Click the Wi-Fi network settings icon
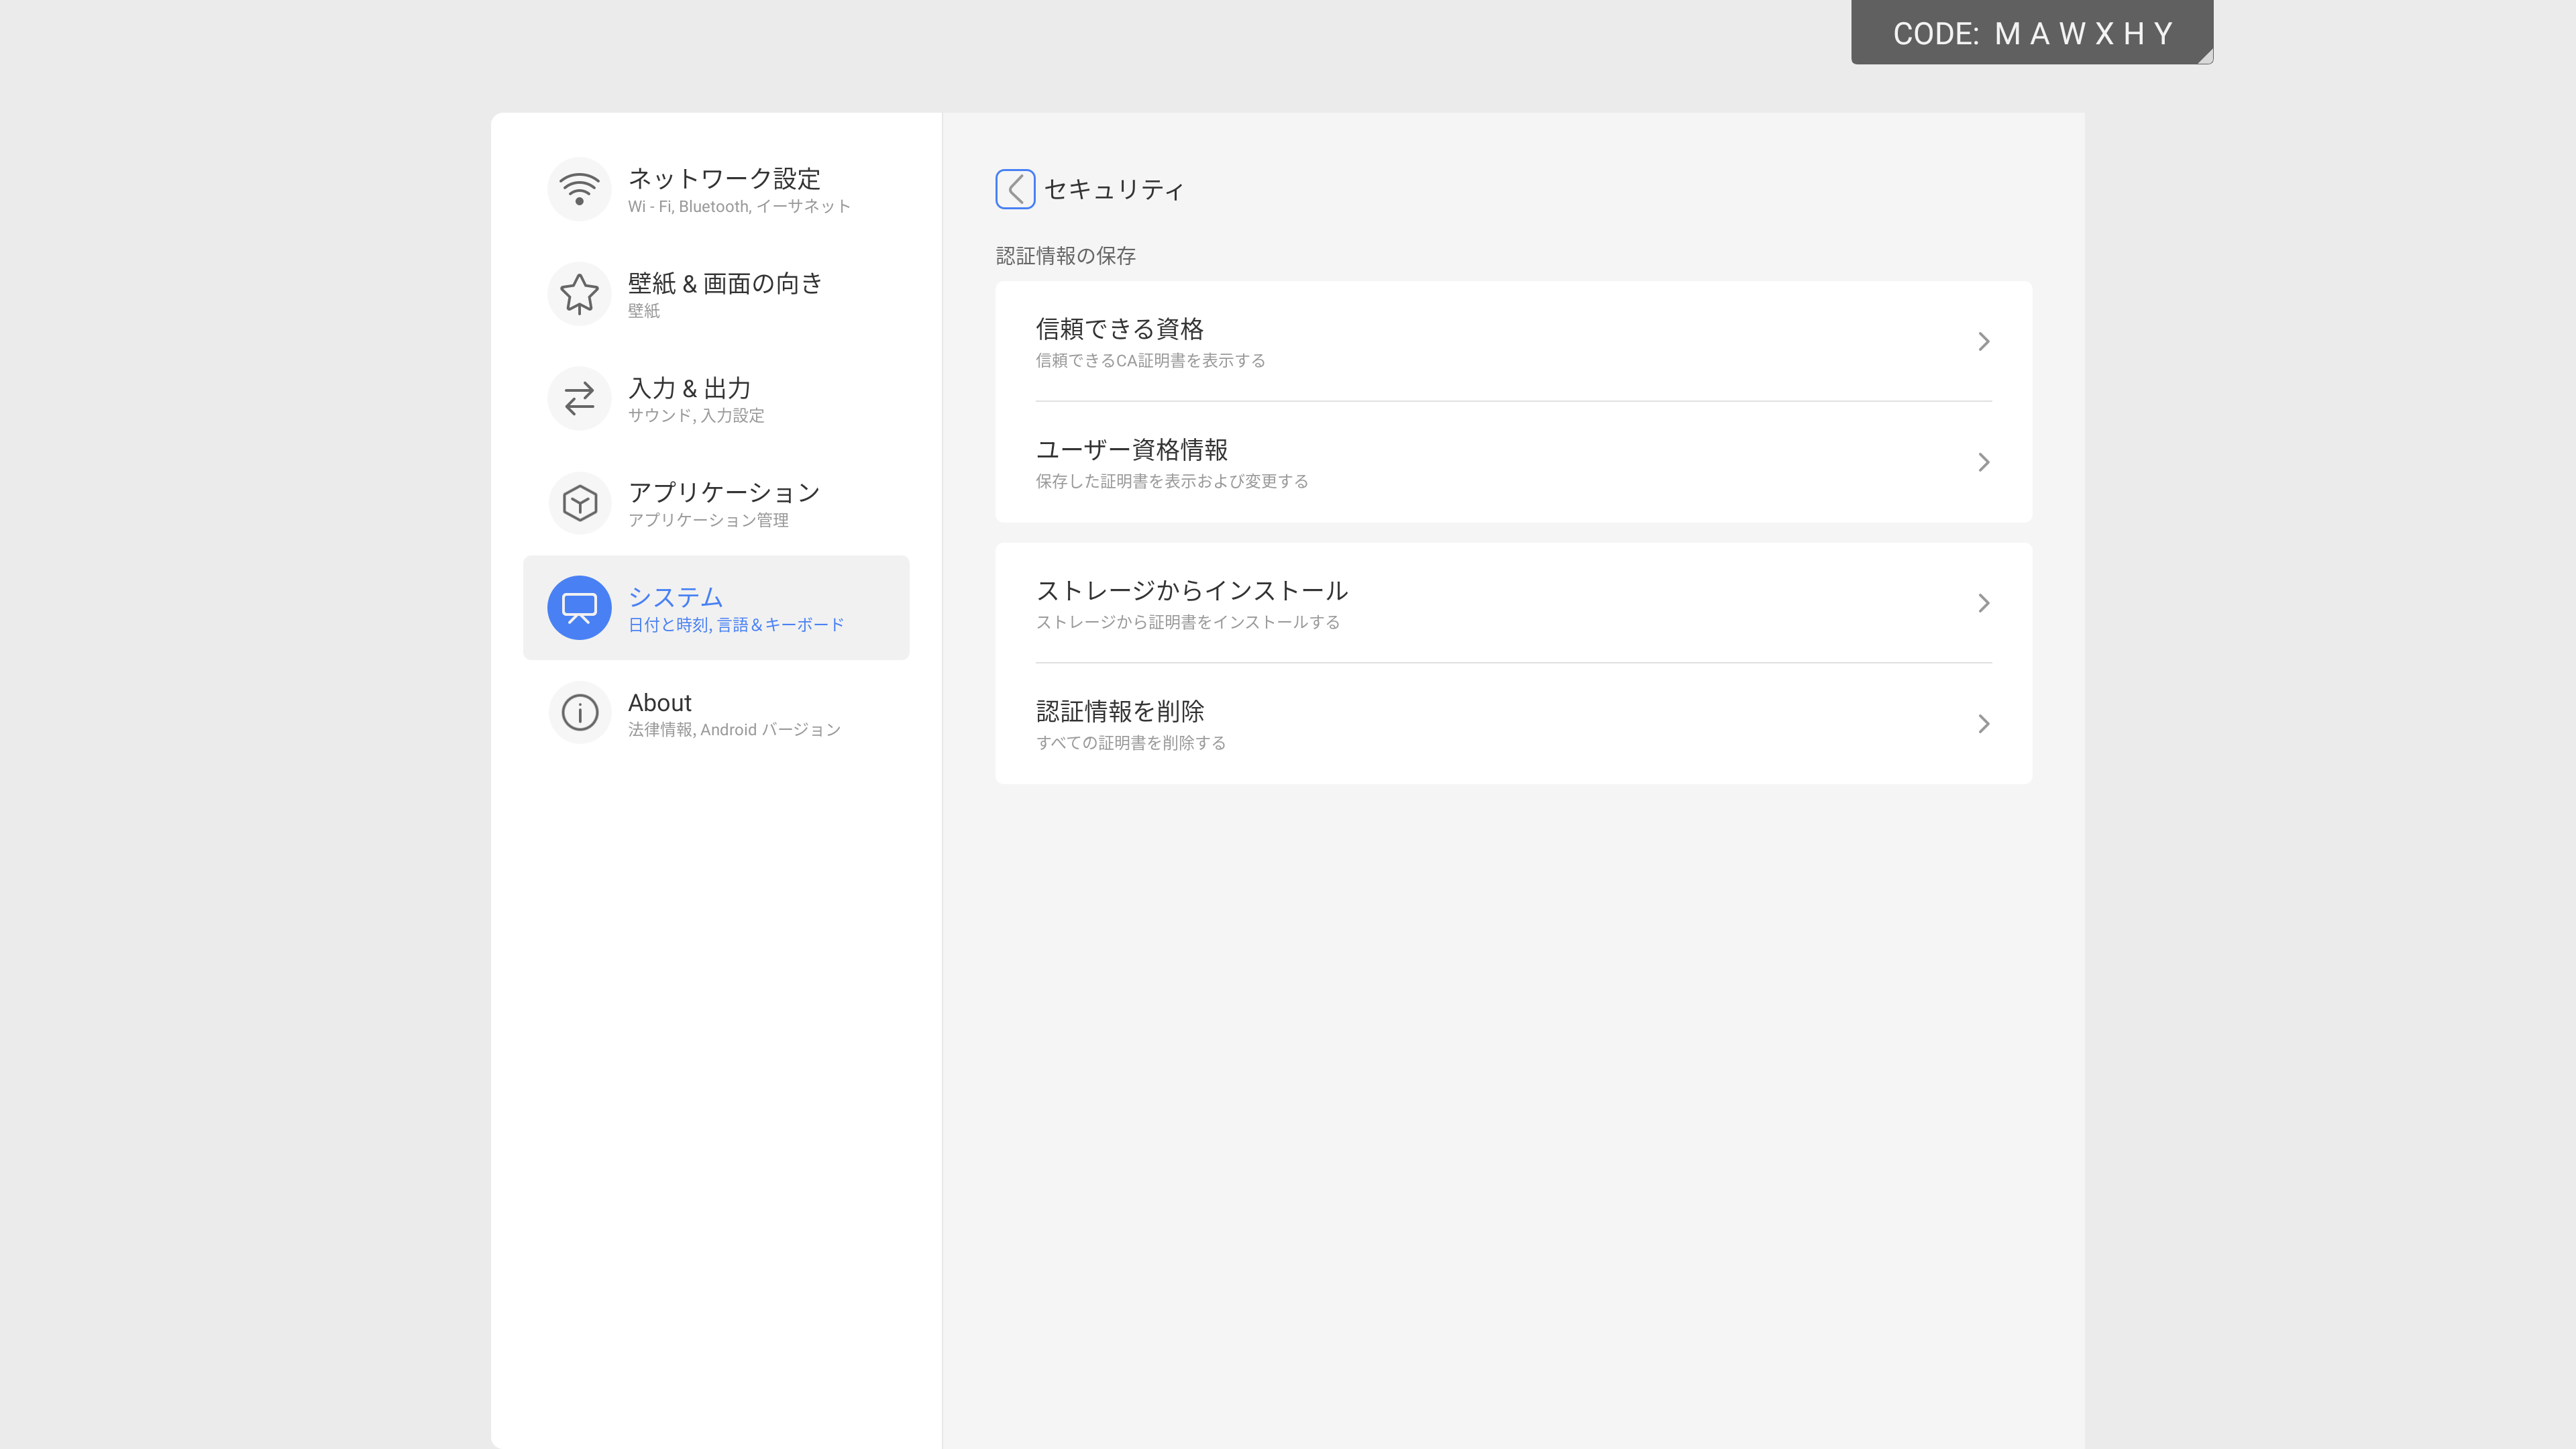 coord(579,189)
